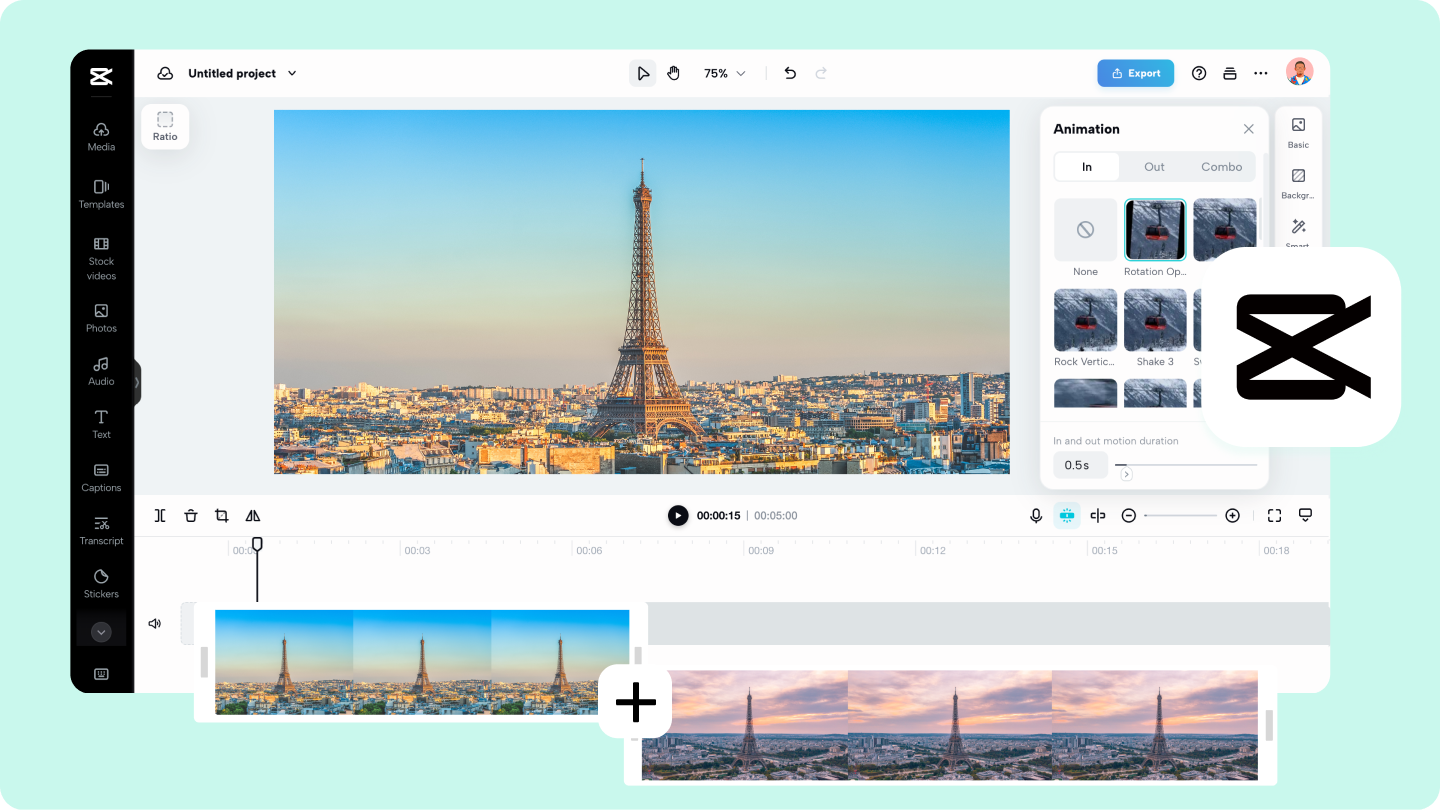The height and width of the screenshot is (810, 1440).
Task: Open the Crop tool for the clip
Action: tap(221, 515)
